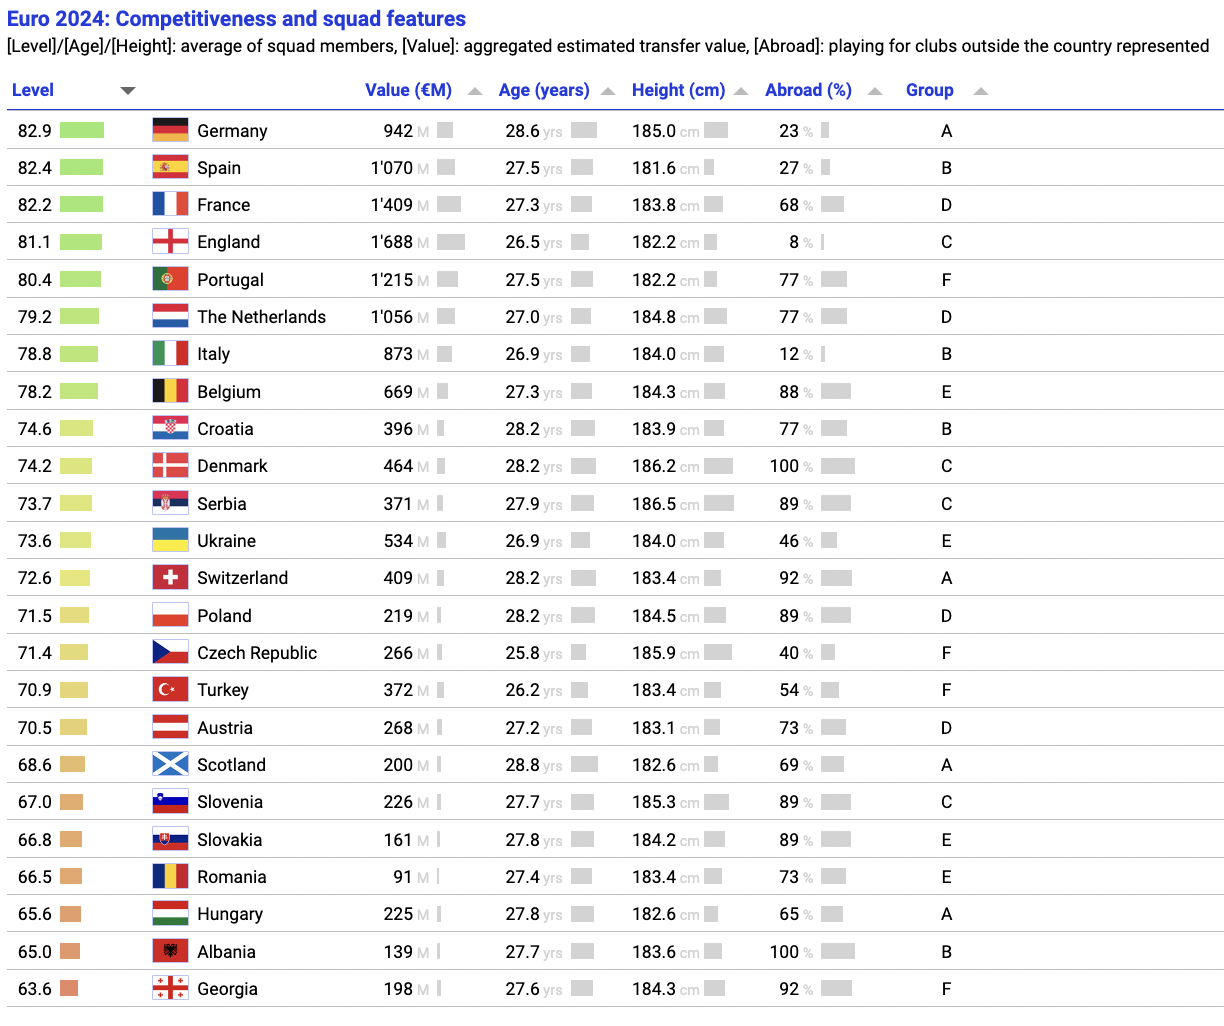Select the Group column header
The height and width of the screenshot is (1026, 1224).
point(930,90)
